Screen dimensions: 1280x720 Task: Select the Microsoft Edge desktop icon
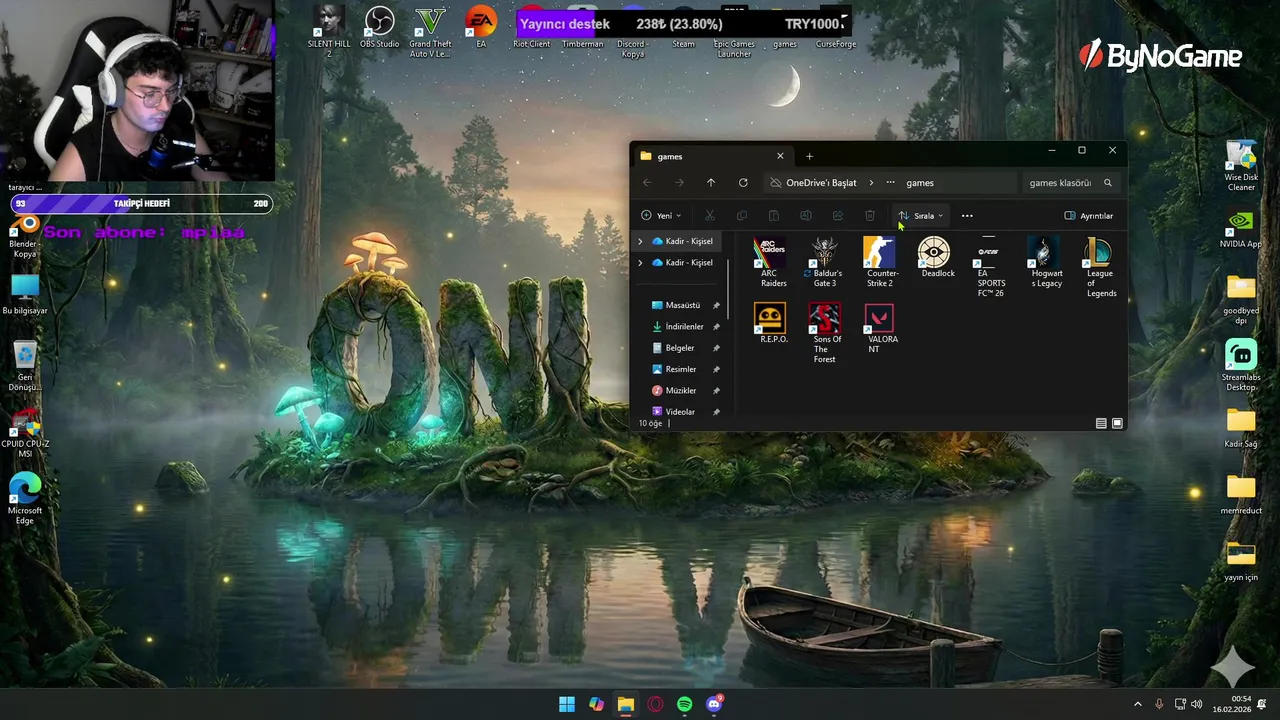click(25, 499)
